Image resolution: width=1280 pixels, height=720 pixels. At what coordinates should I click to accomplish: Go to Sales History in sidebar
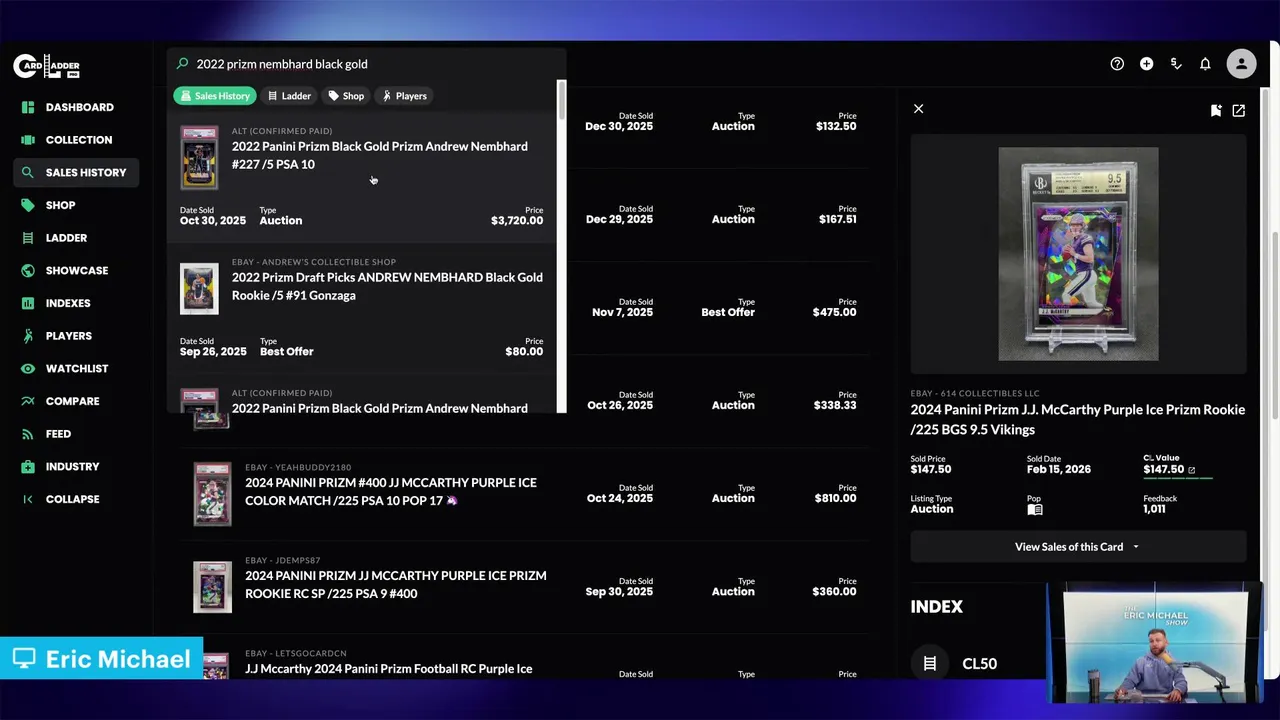tap(76, 173)
